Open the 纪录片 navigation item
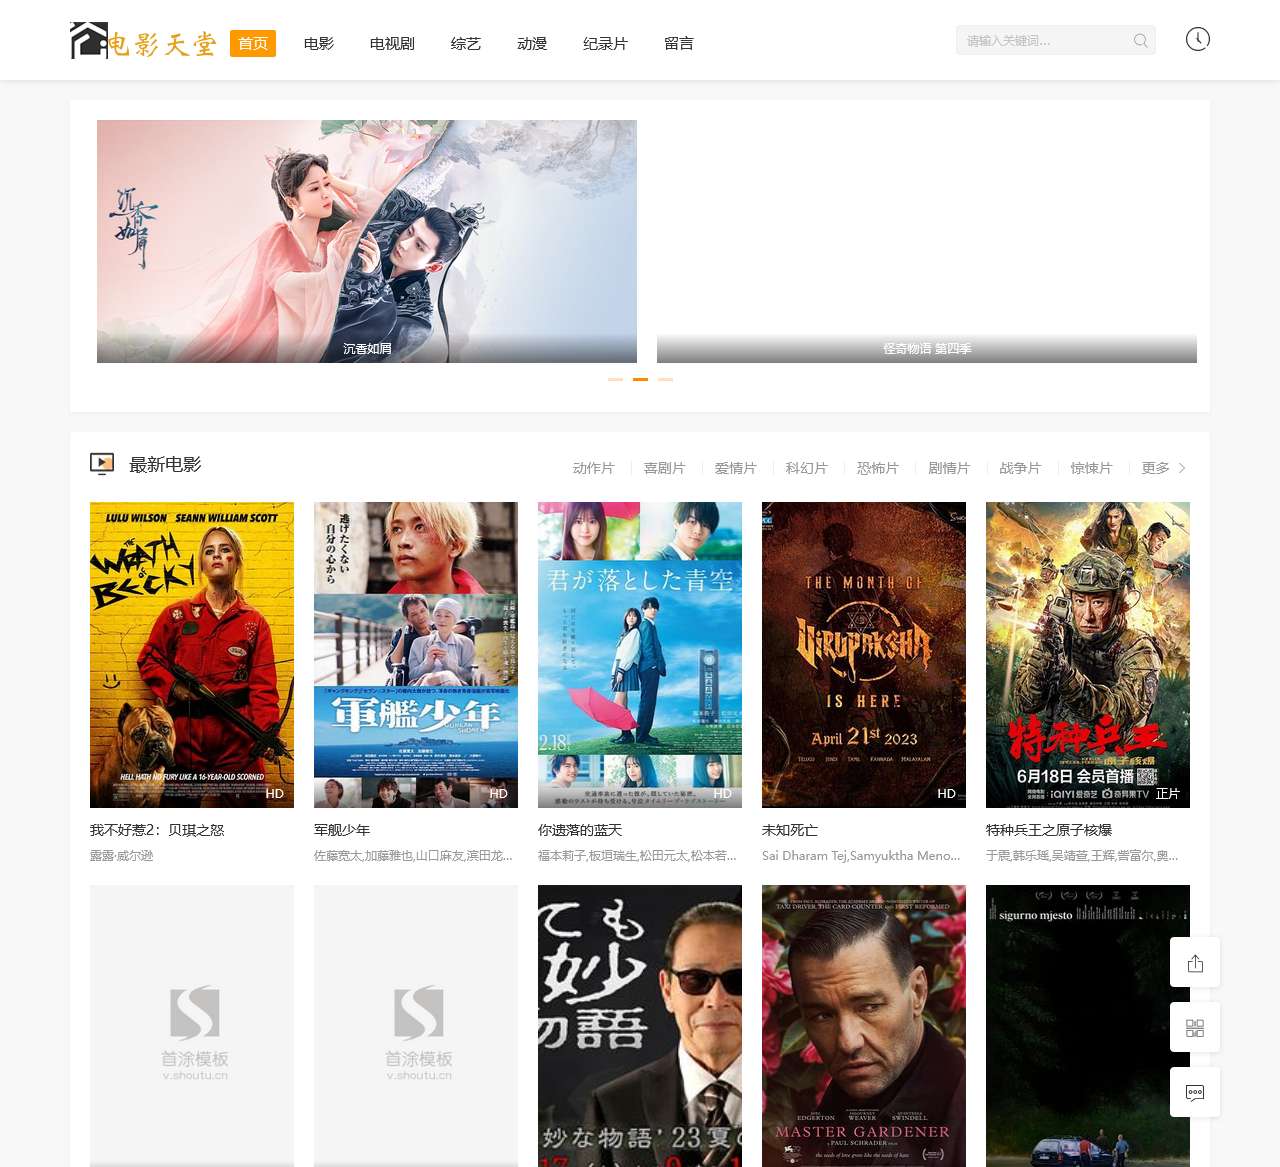Screen dimensions: 1280x1167 [x=605, y=43]
